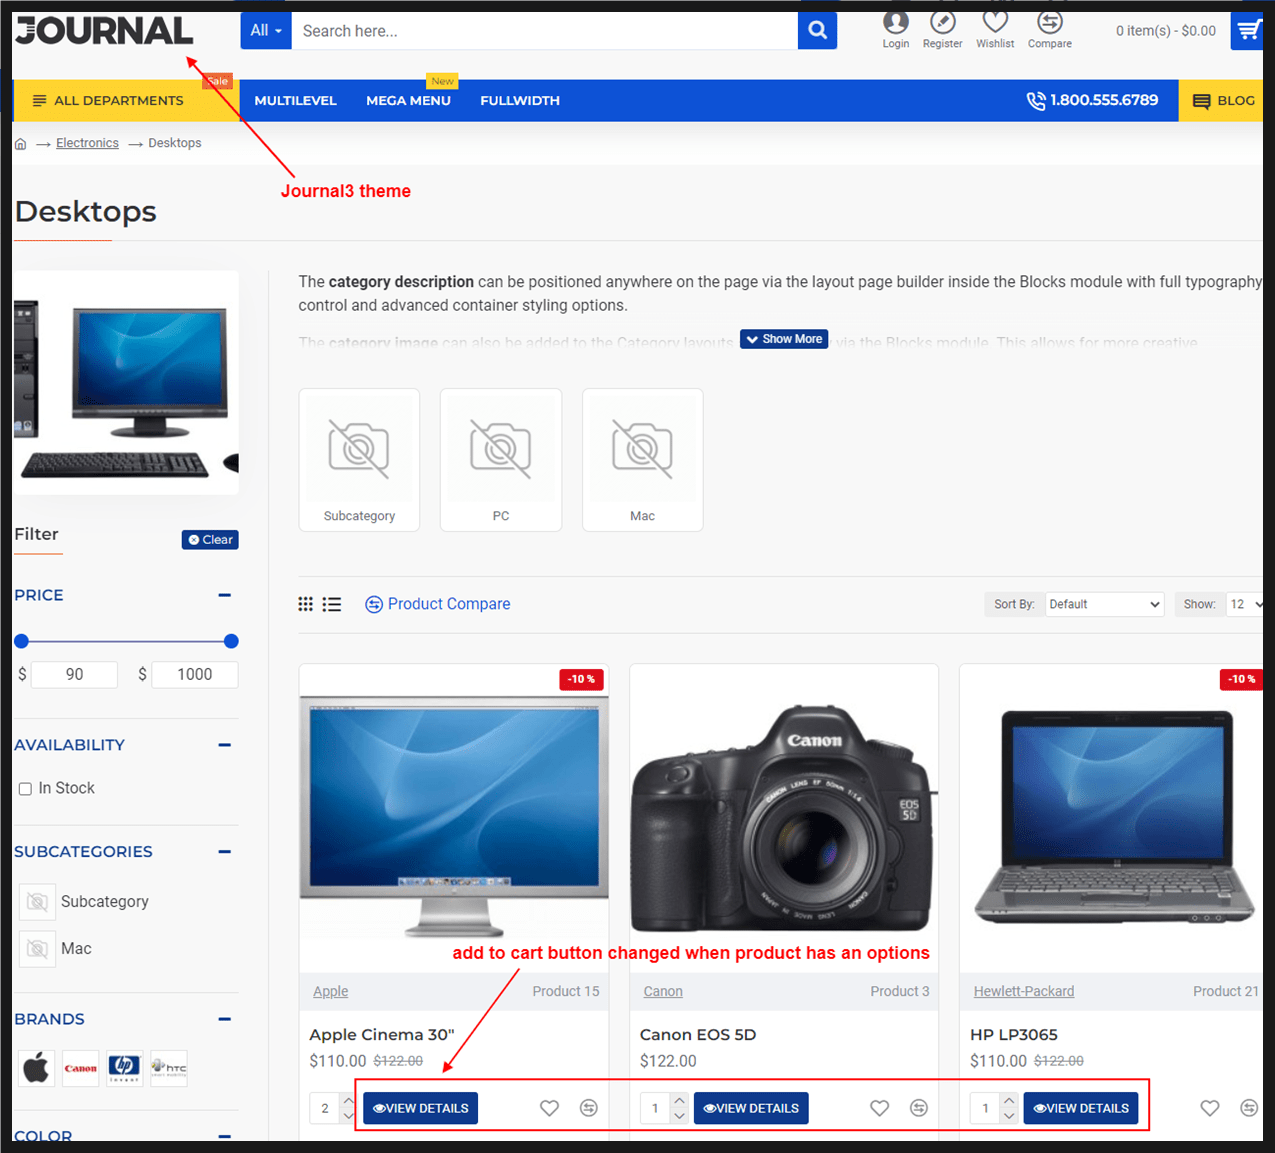Open the Mega Menu item
The width and height of the screenshot is (1275, 1153).
point(408,101)
